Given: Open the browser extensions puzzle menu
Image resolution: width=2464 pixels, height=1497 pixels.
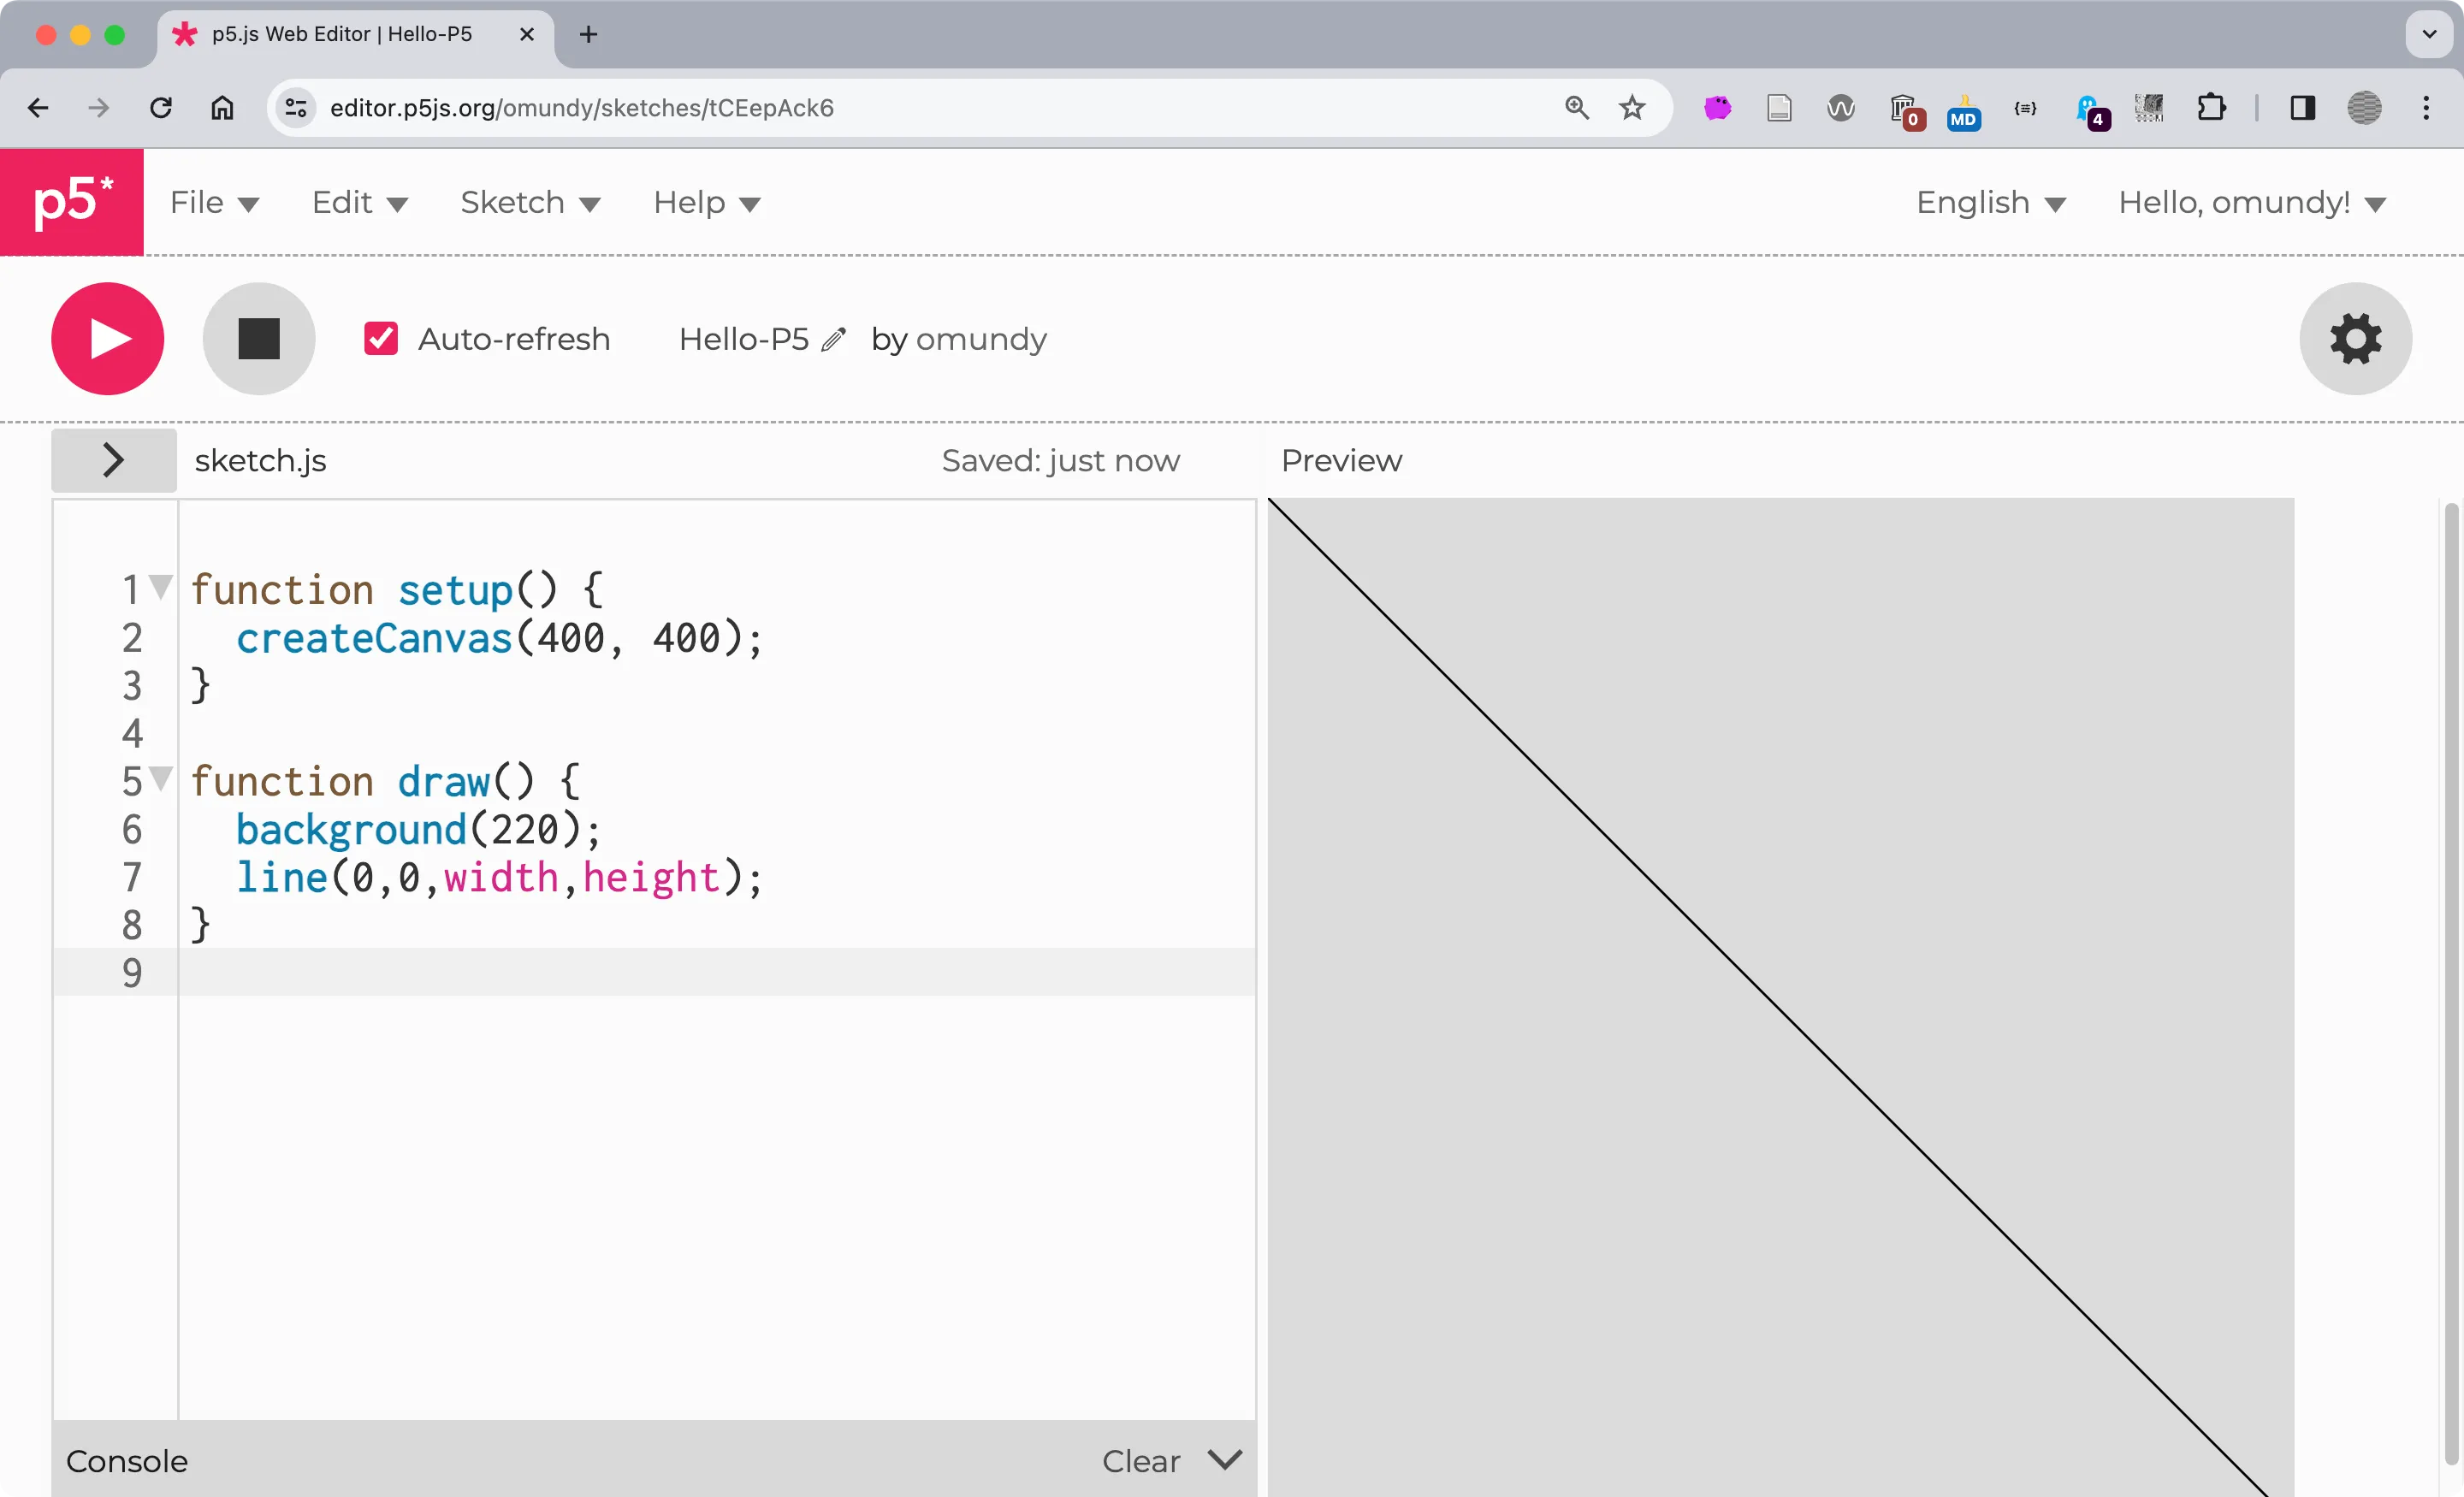Looking at the screenshot, I should pyautogui.click(x=2212, y=107).
